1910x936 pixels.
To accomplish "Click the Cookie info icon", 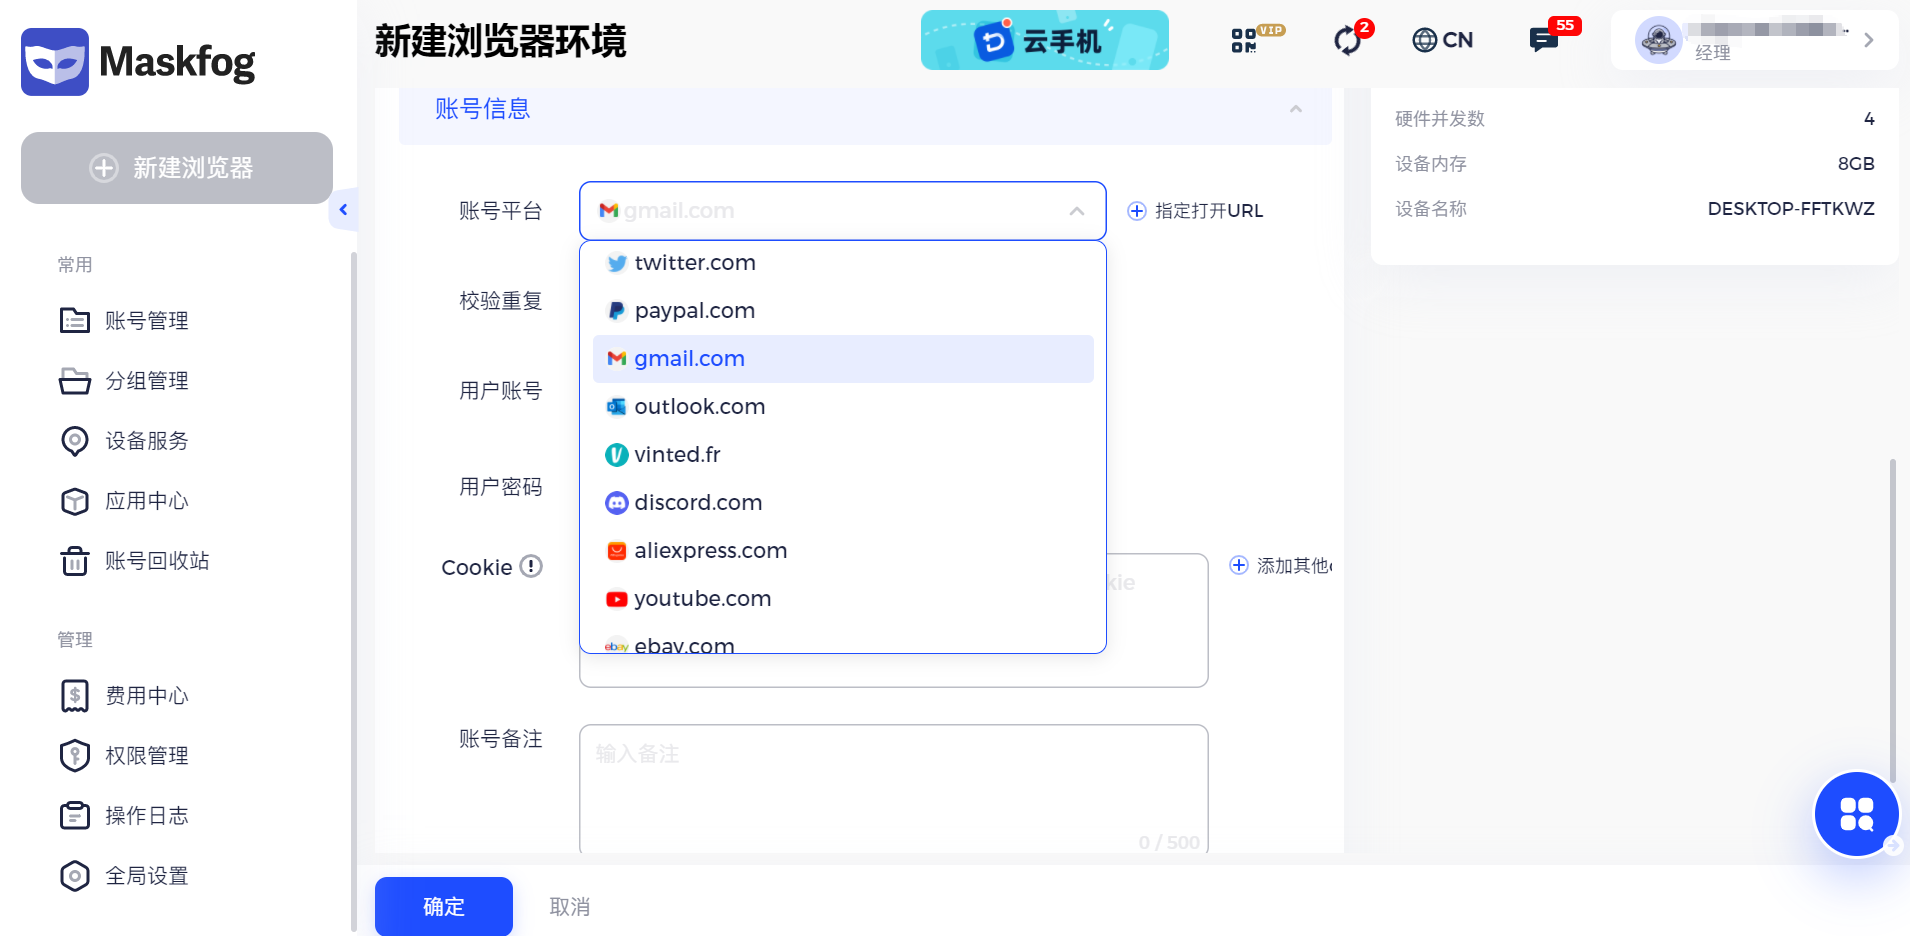I will [531, 567].
